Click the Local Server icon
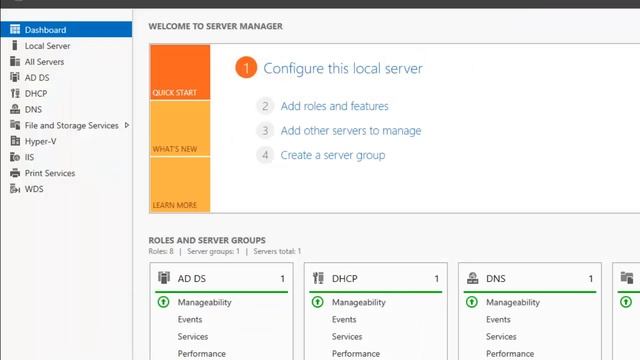640x360 pixels. [x=15, y=45]
